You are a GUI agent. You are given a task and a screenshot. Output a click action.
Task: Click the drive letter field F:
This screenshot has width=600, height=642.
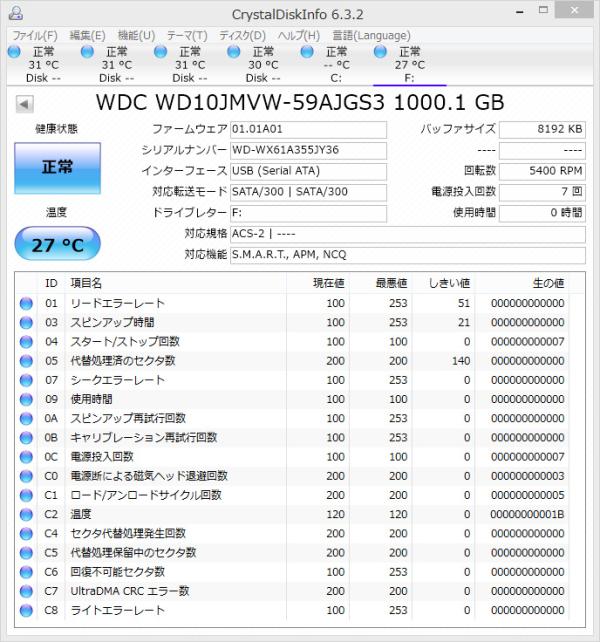[x=308, y=213]
